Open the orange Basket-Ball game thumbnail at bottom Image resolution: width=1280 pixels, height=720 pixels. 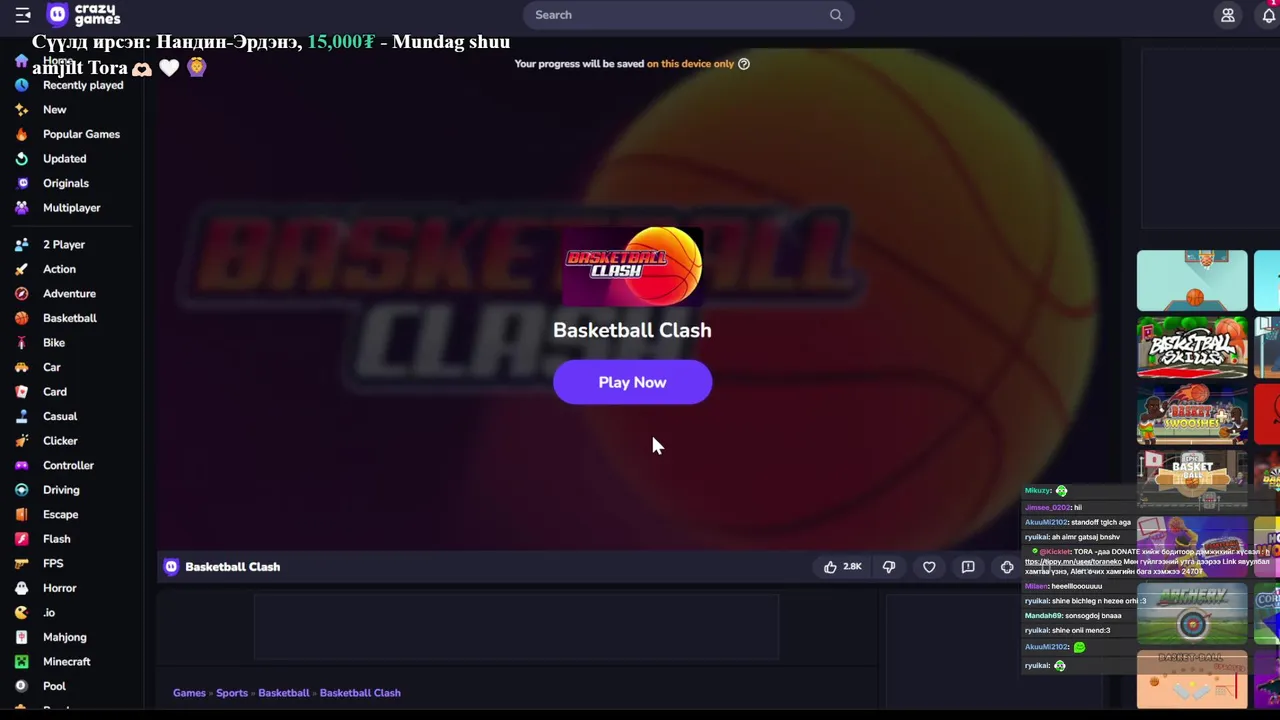(x=1192, y=679)
